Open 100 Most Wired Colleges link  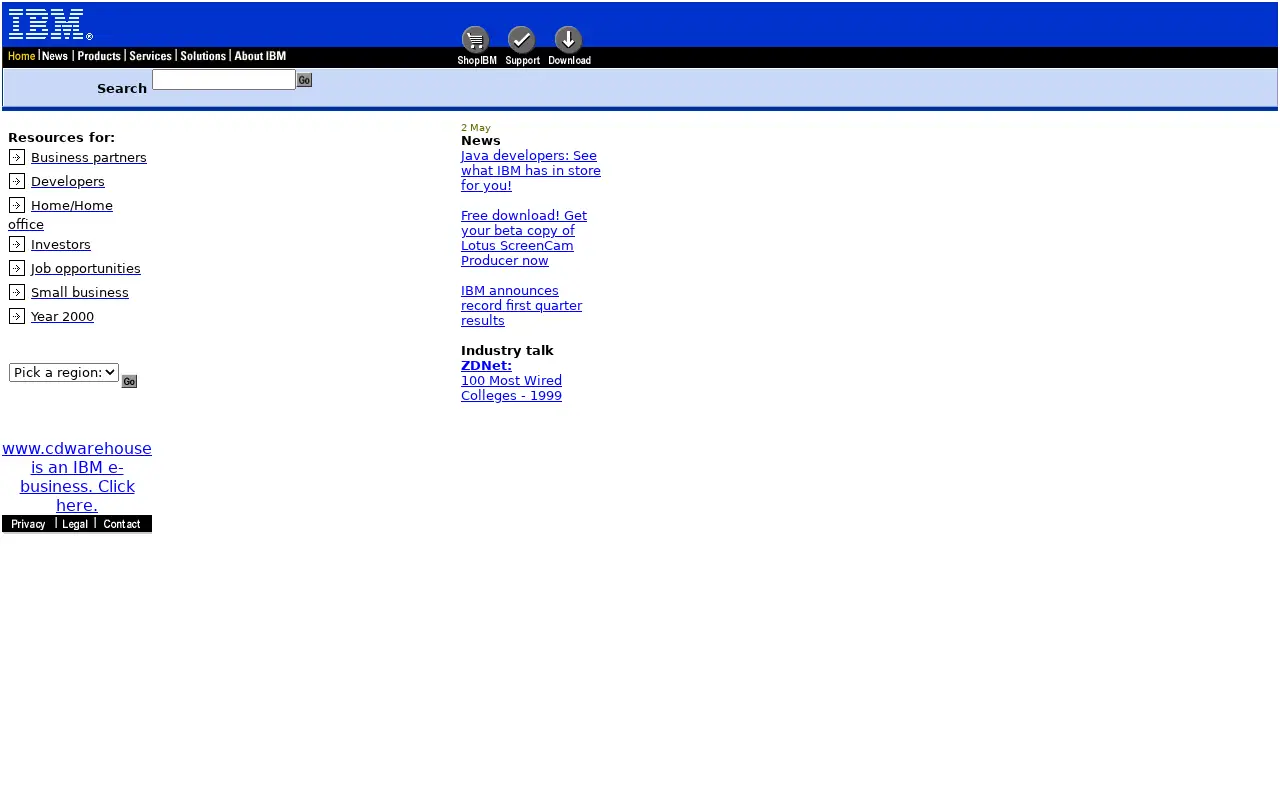coord(511,388)
